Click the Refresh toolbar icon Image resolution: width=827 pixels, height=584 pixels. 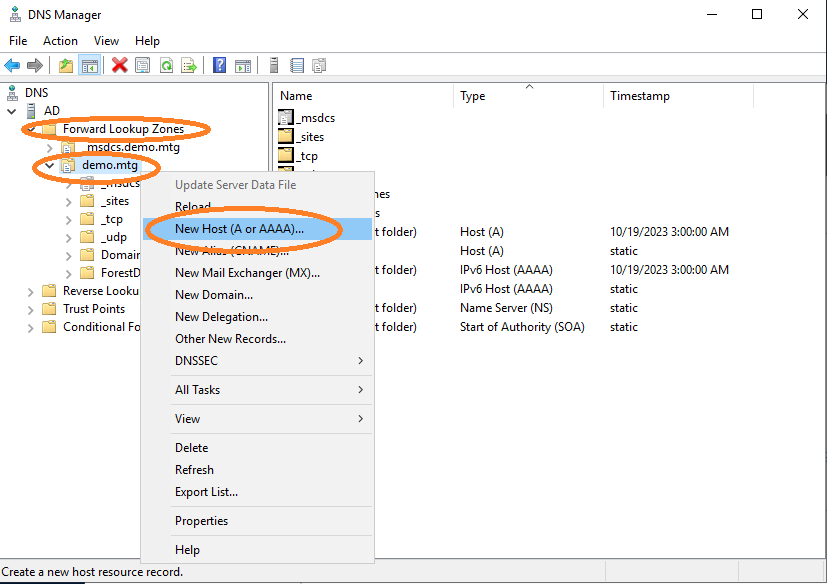(166, 65)
